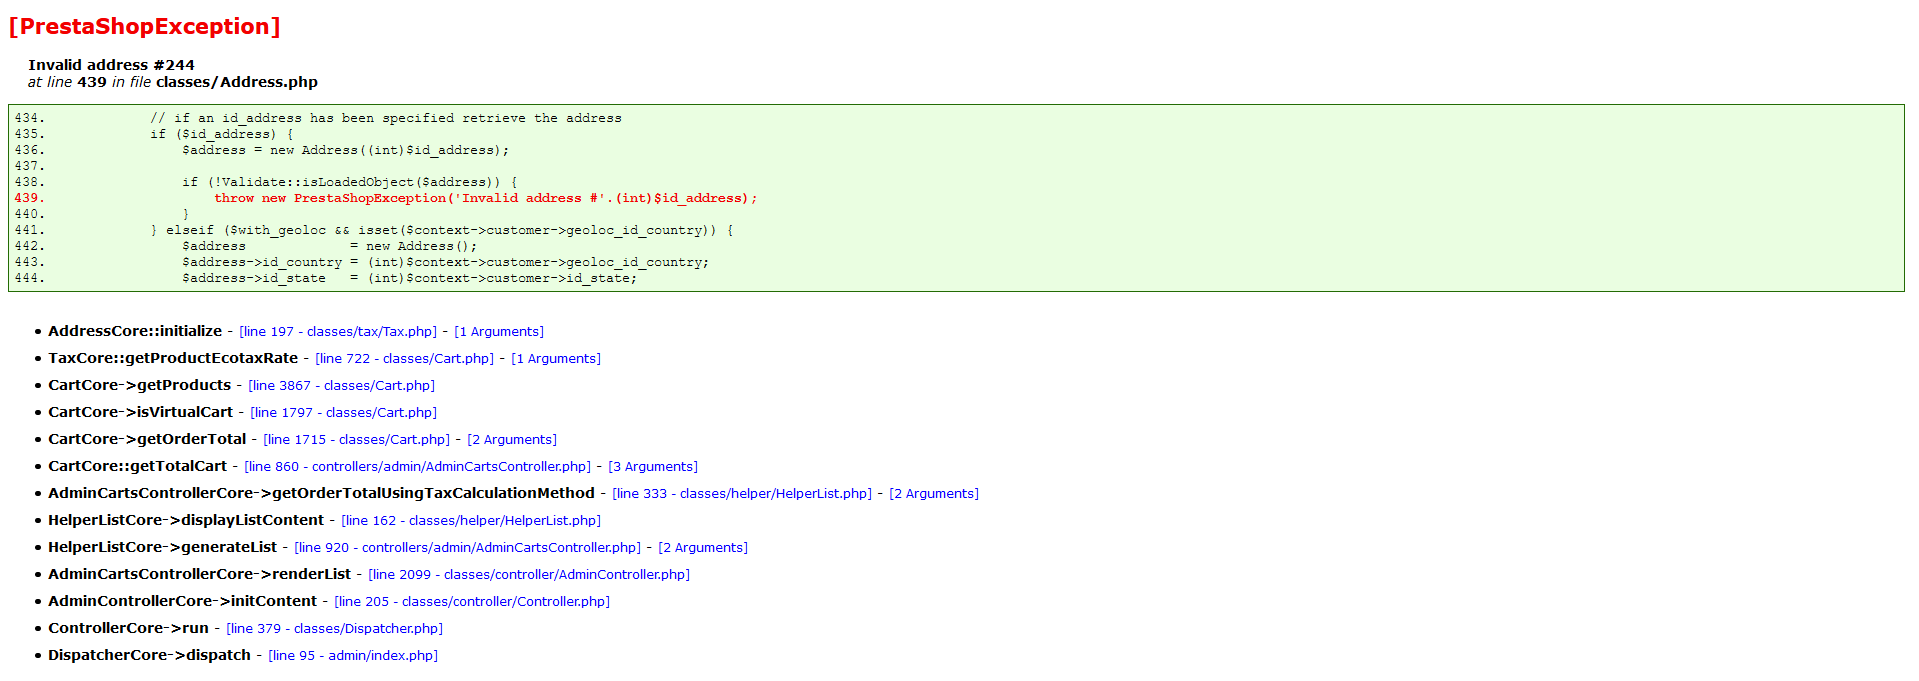
Task: Expand TaxCore::getProductEcotaxRate 1 Arguments
Action: 556,359
